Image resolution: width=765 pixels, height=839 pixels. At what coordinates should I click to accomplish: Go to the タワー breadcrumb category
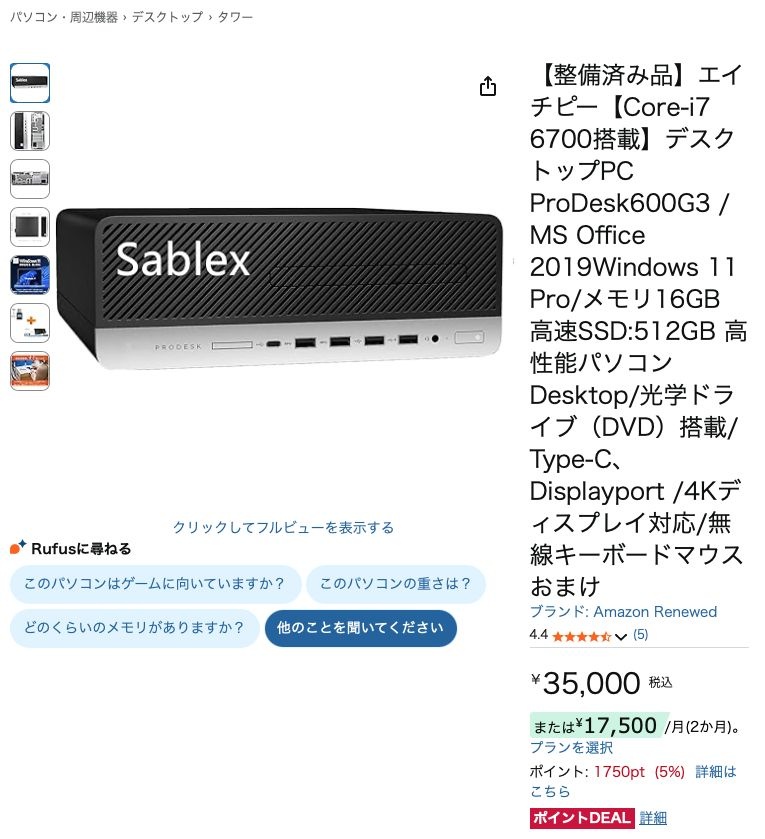(235, 17)
